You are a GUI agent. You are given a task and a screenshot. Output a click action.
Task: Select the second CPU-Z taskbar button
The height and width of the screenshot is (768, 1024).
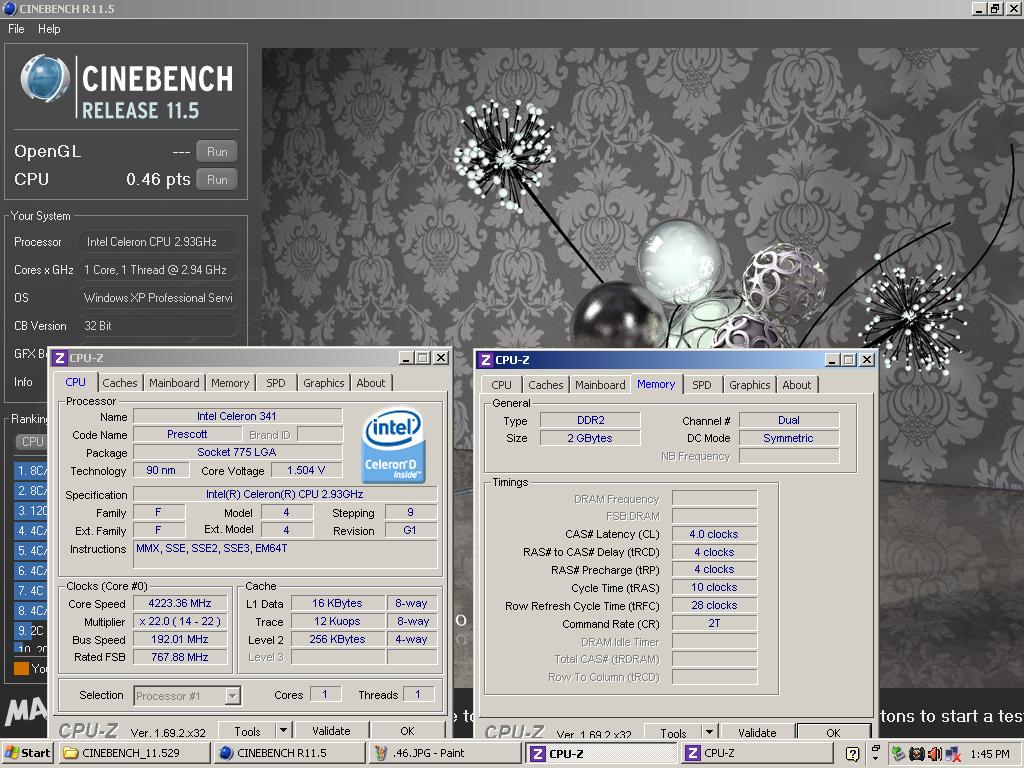pyautogui.click(x=757, y=753)
